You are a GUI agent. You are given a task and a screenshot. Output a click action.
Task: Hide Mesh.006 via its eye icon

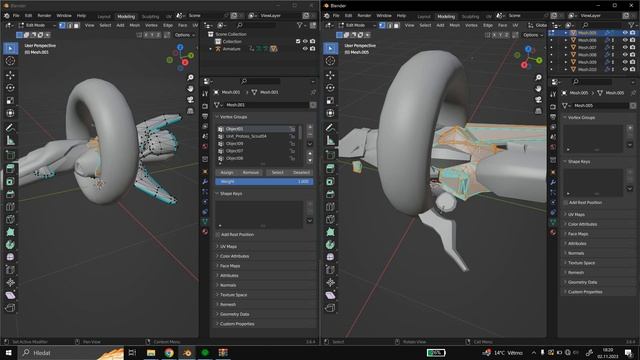pos(625,40)
